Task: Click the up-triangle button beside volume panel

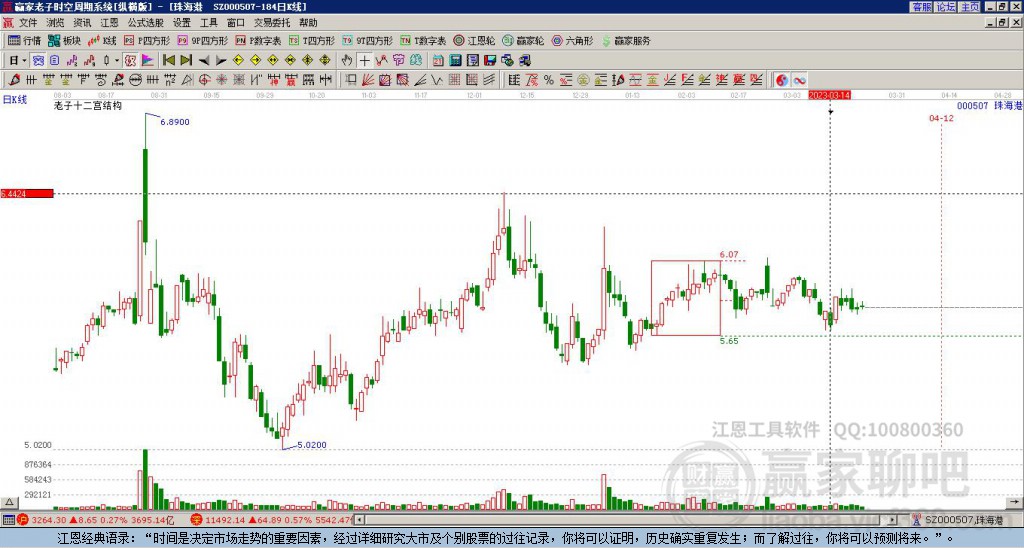Action: point(9,502)
